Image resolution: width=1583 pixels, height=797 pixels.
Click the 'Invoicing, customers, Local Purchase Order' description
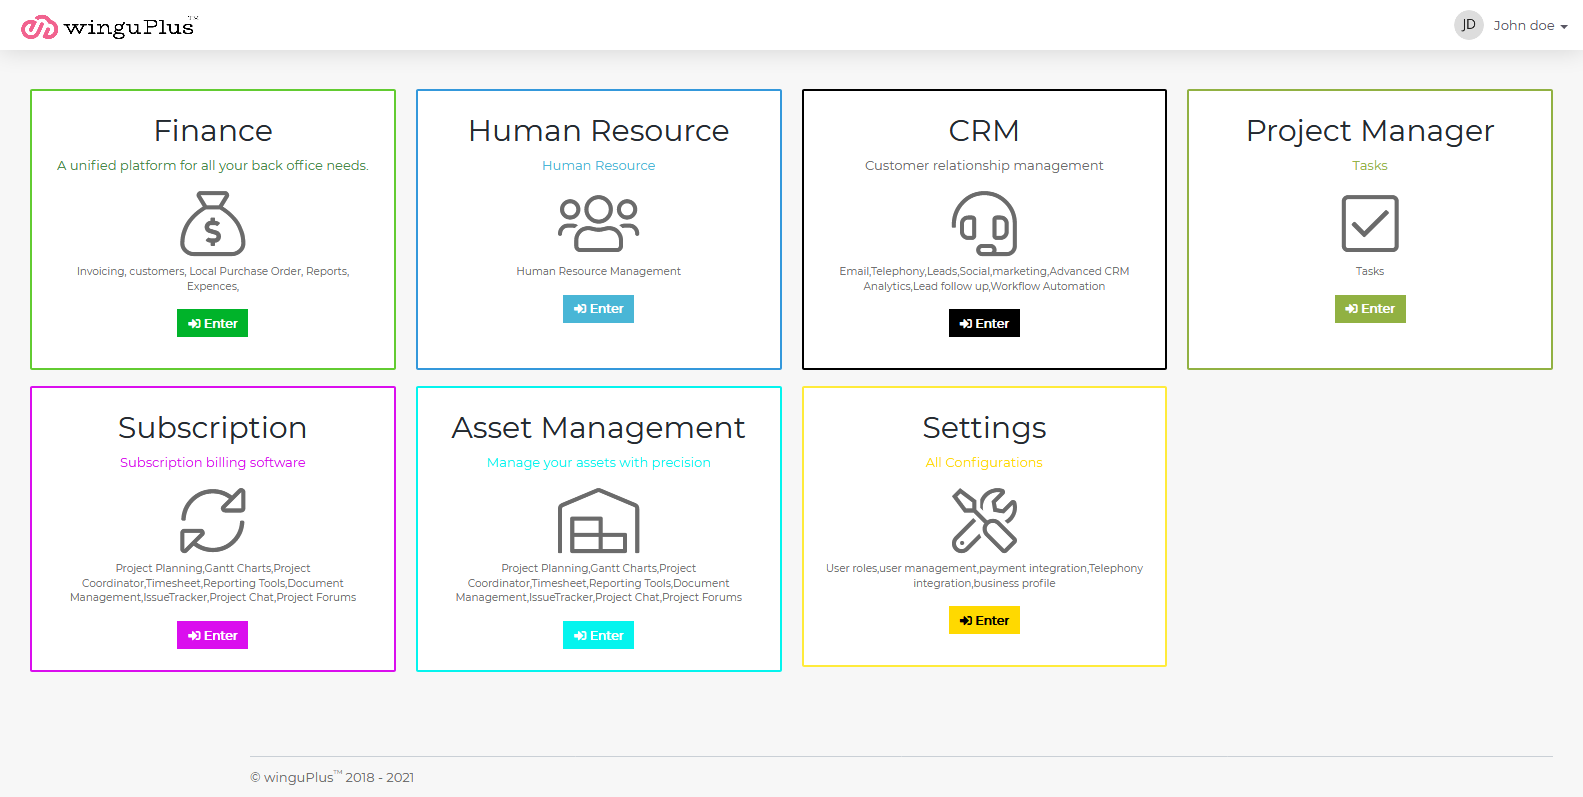213,278
